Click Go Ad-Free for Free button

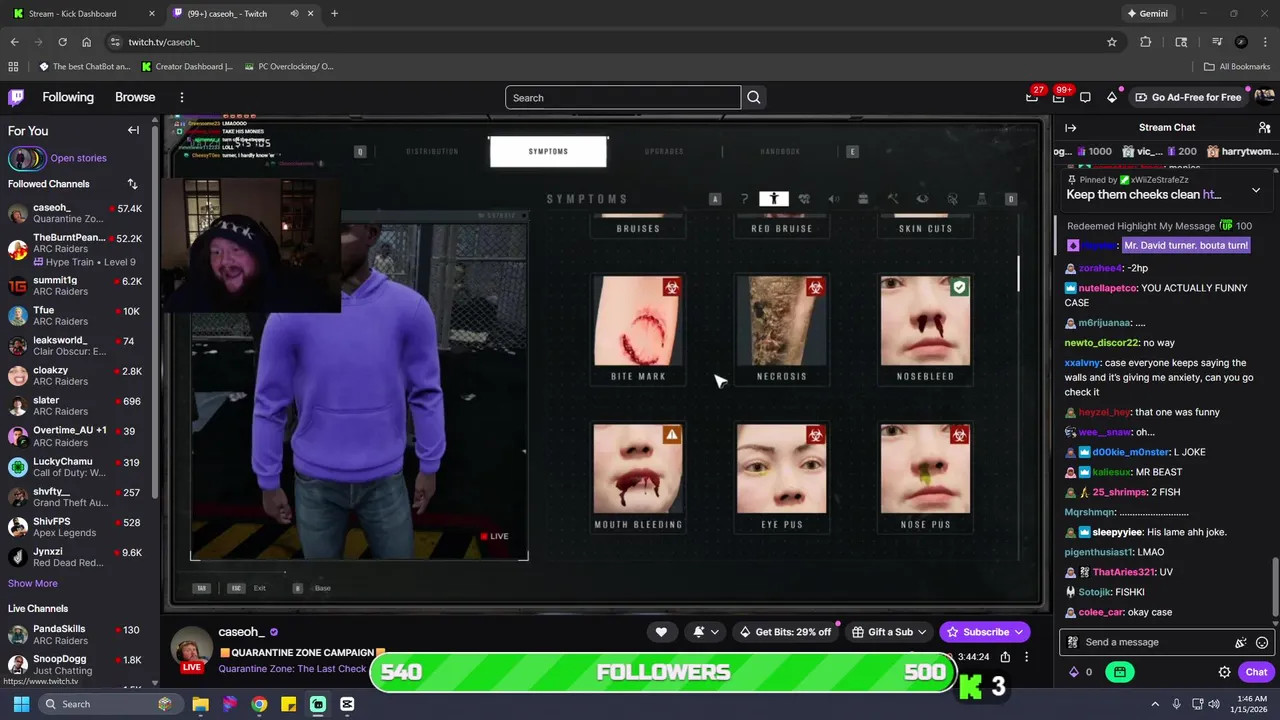[1188, 97]
